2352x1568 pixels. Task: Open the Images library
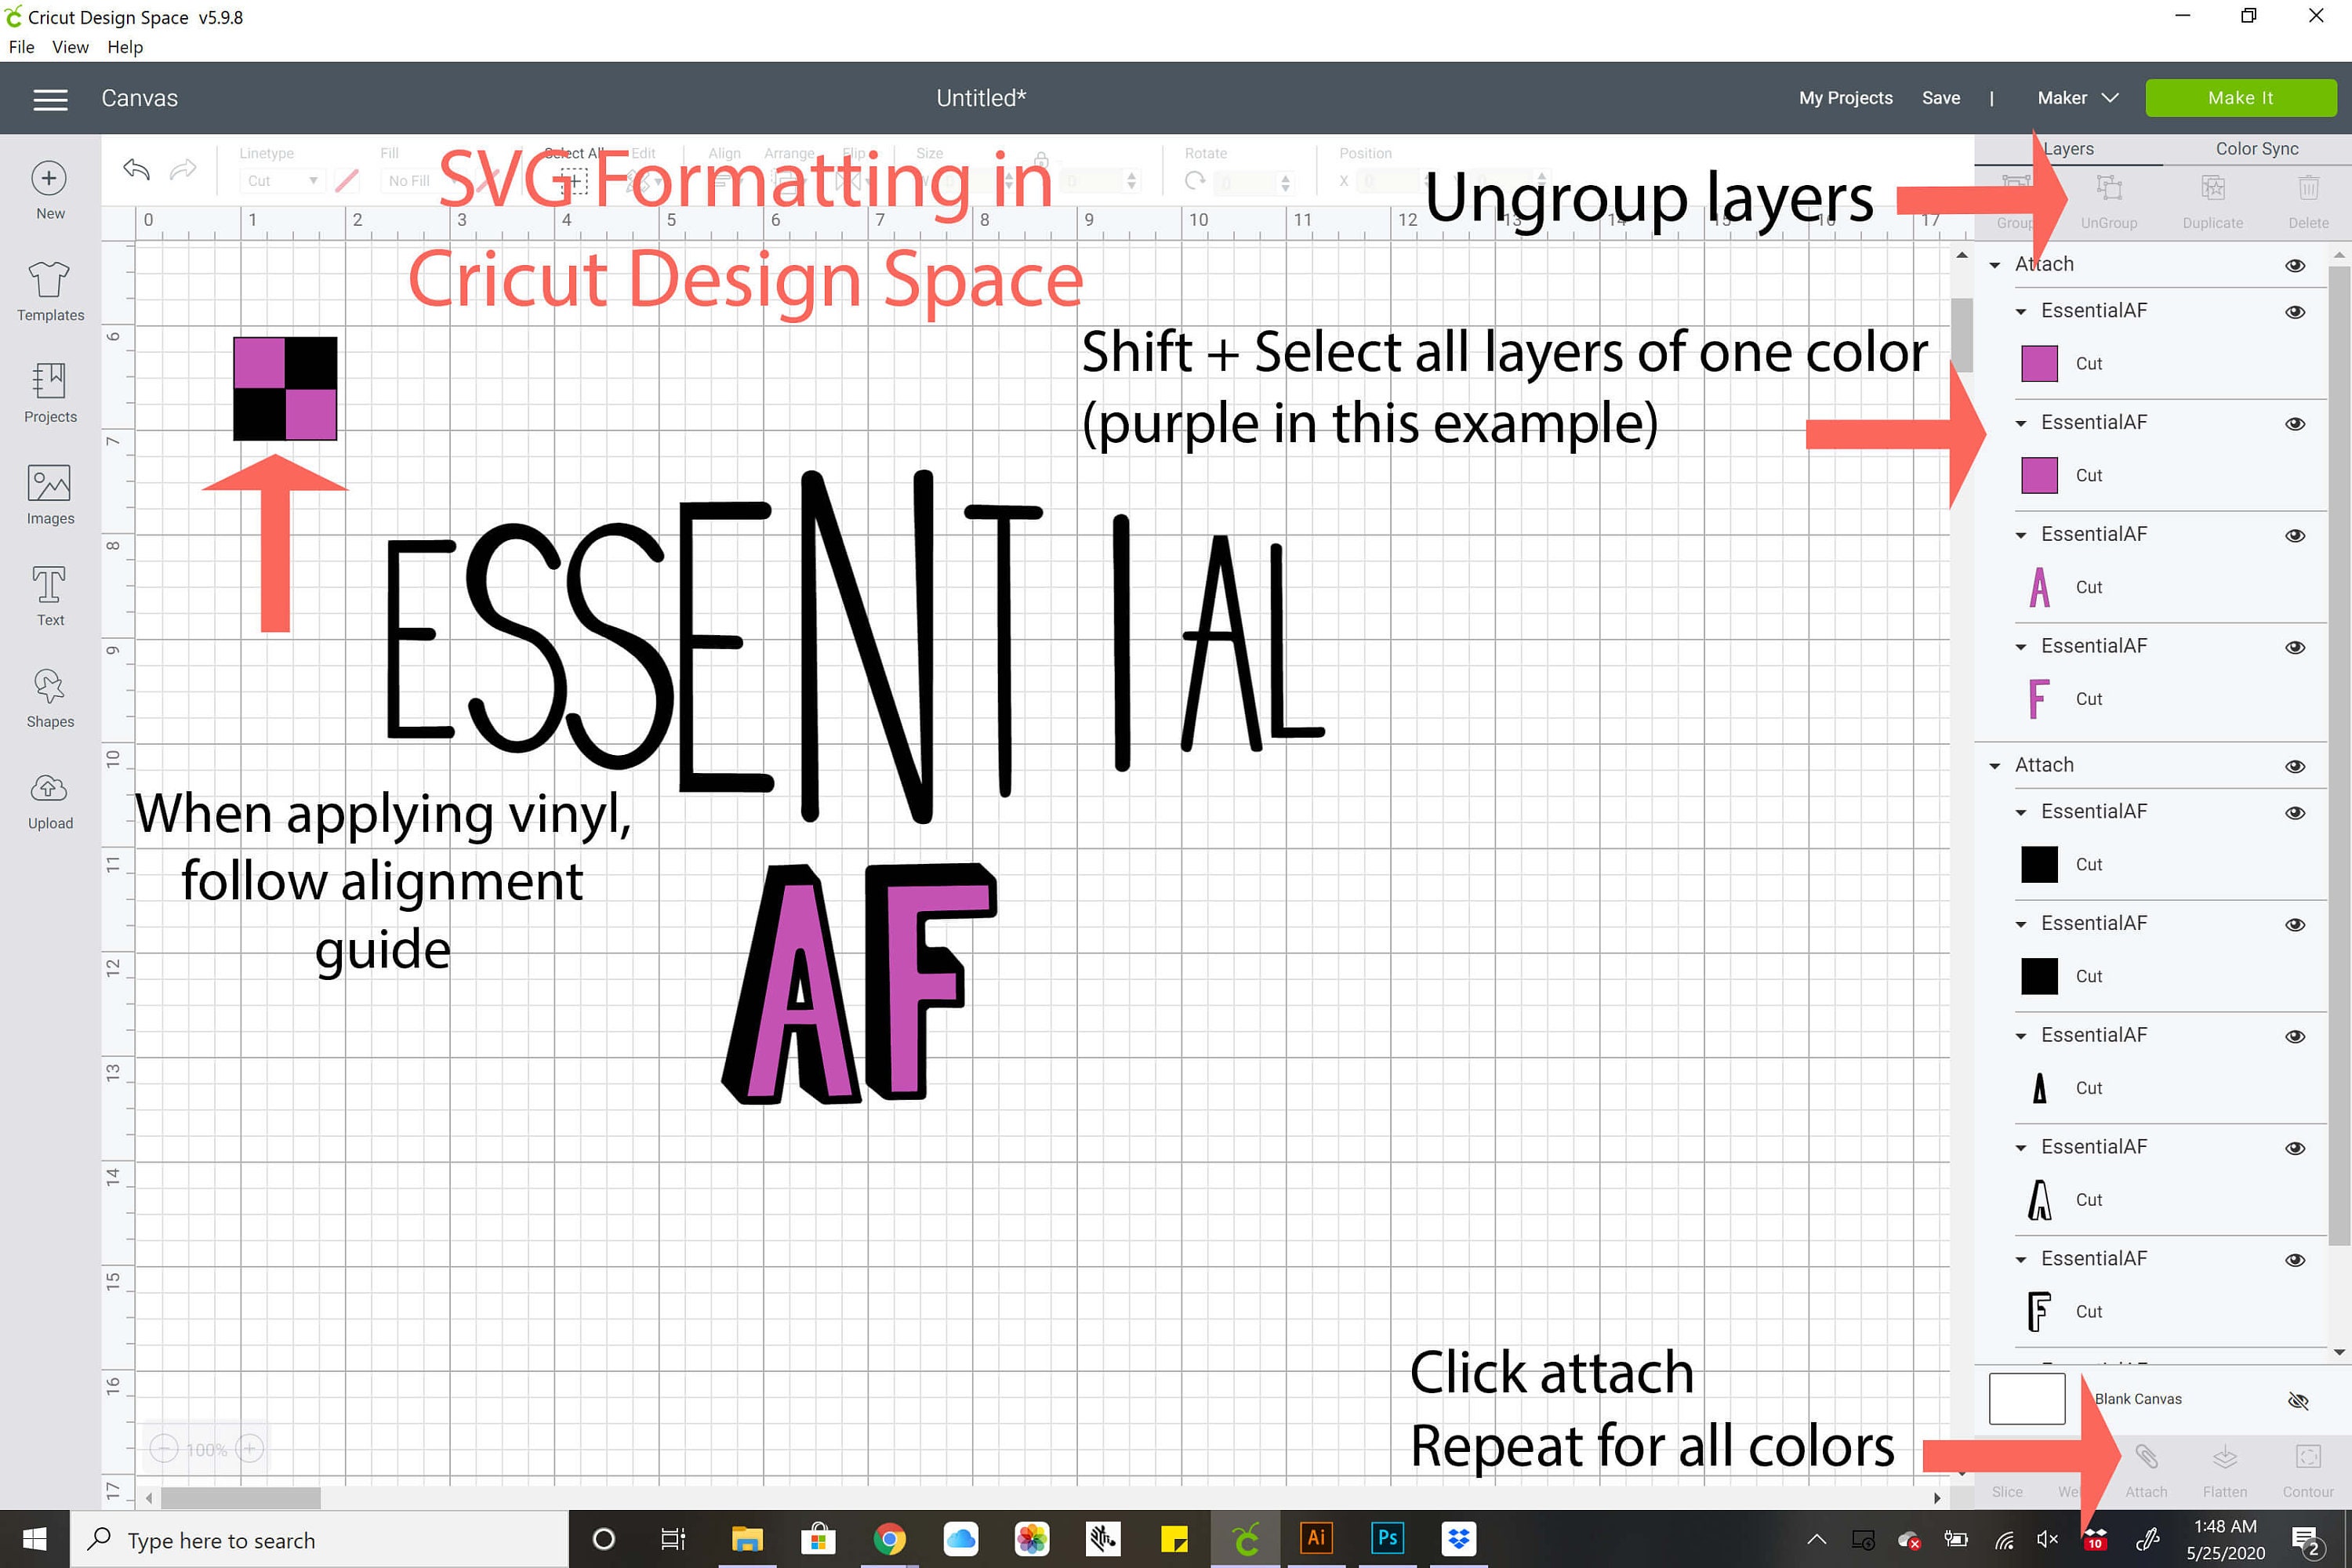coord(50,495)
